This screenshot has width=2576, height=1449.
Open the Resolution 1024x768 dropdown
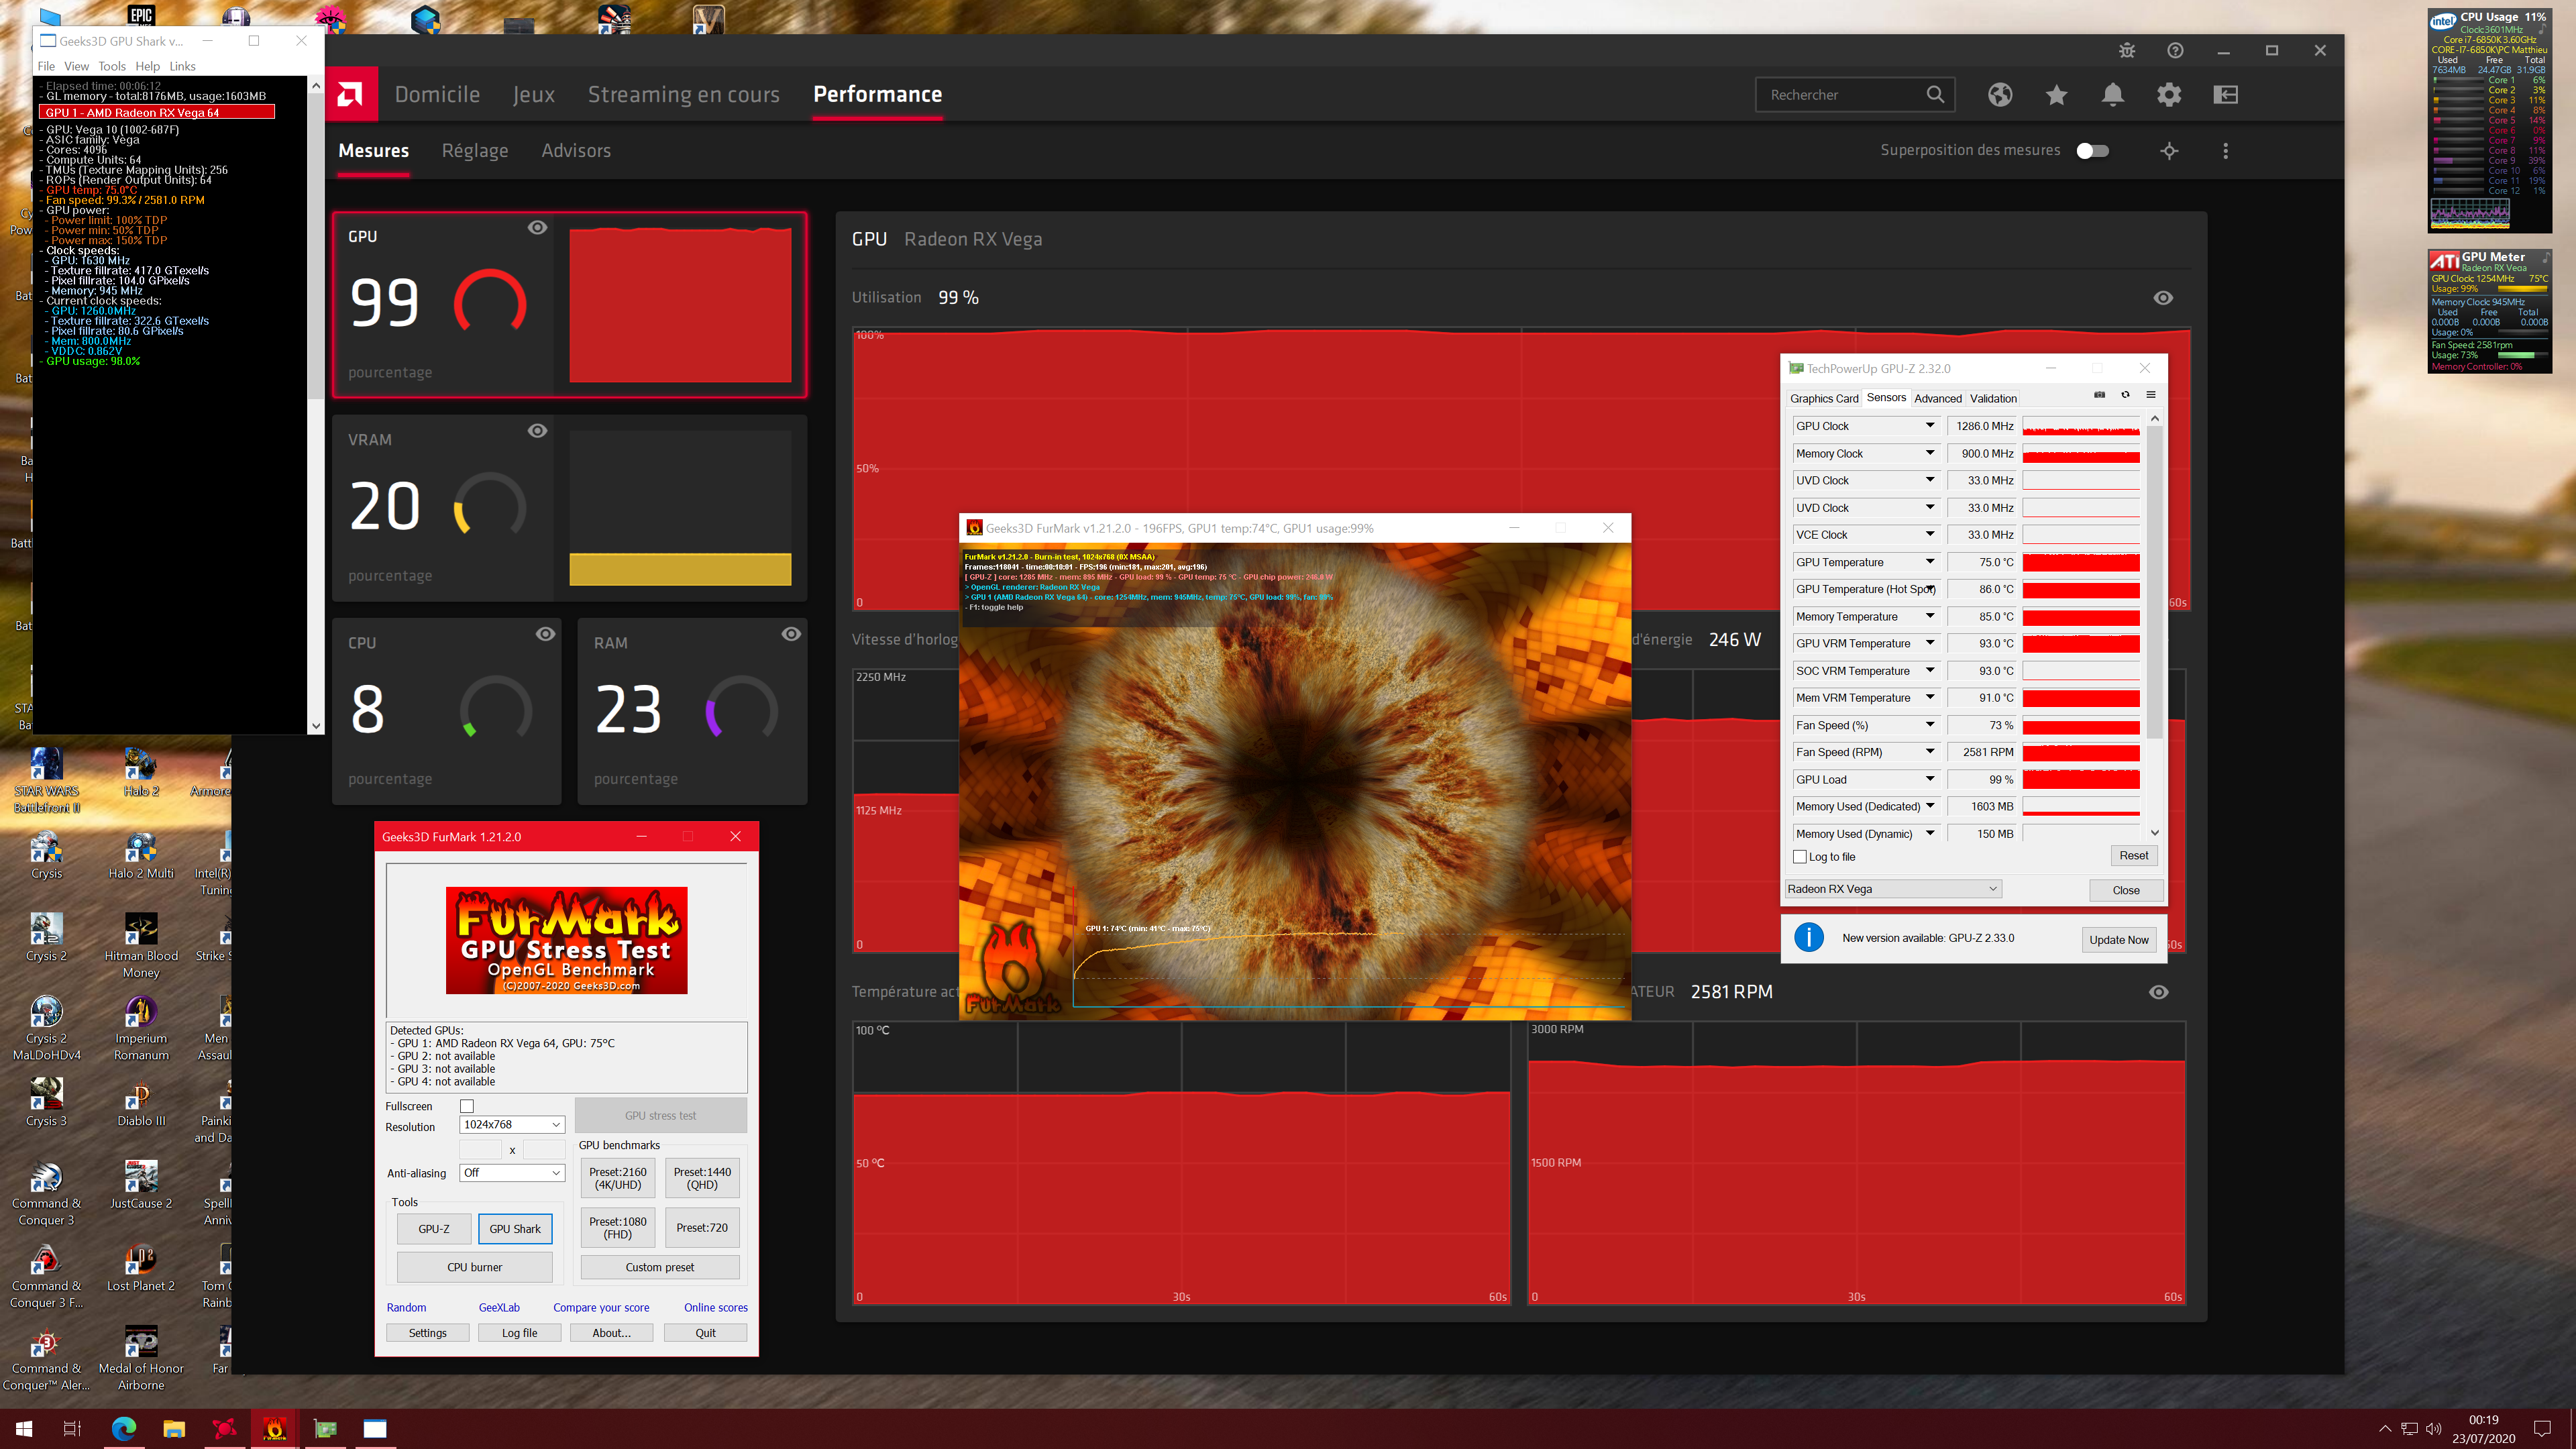pos(512,1125)
